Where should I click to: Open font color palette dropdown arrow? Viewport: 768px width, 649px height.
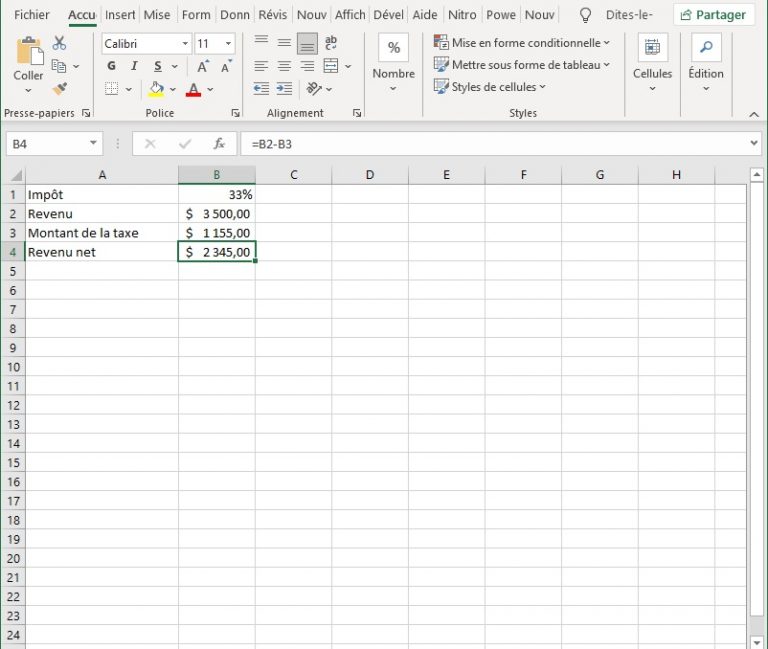click(x=210, y=89)
